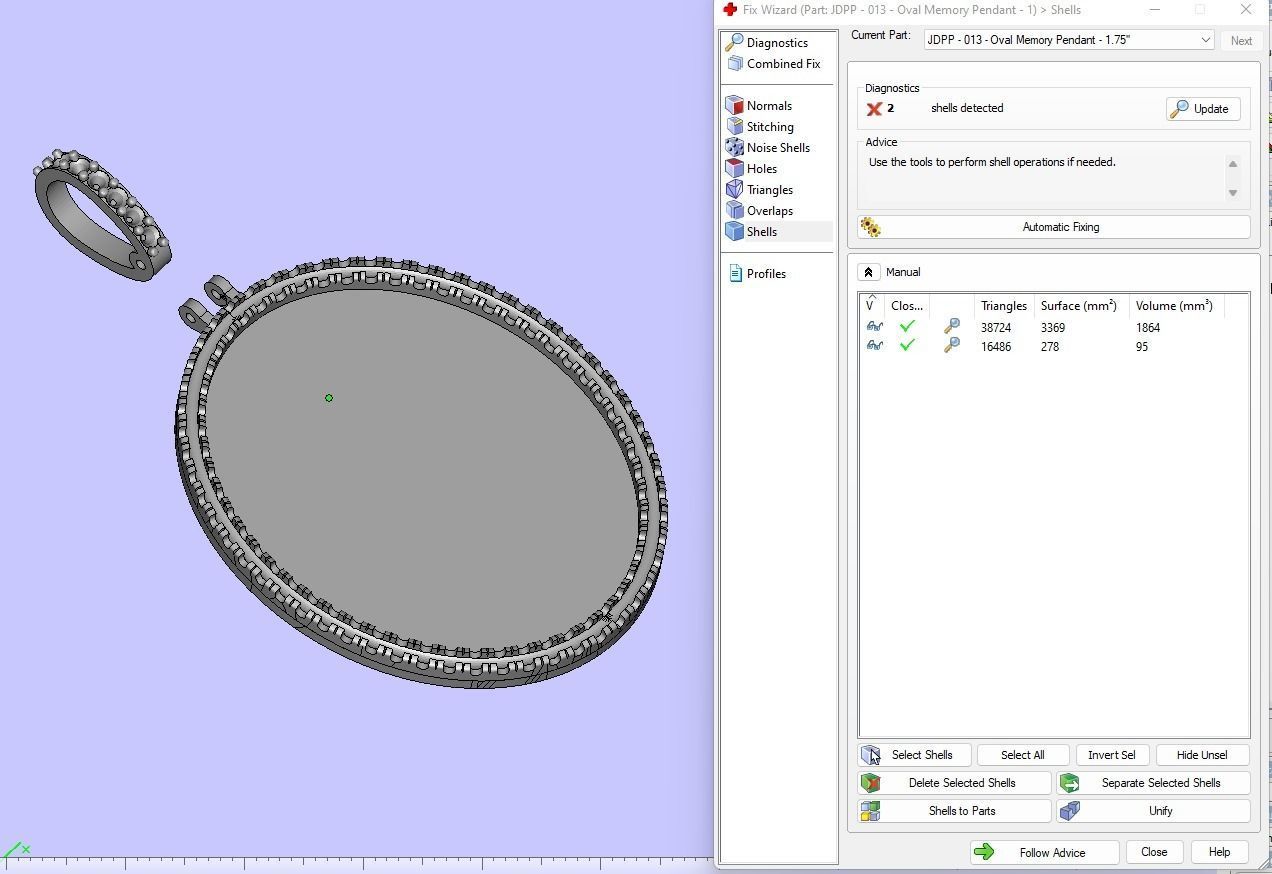This screenshot has height=874, width=1272.
Task: Select the Holes step
Action: point(761,169)
